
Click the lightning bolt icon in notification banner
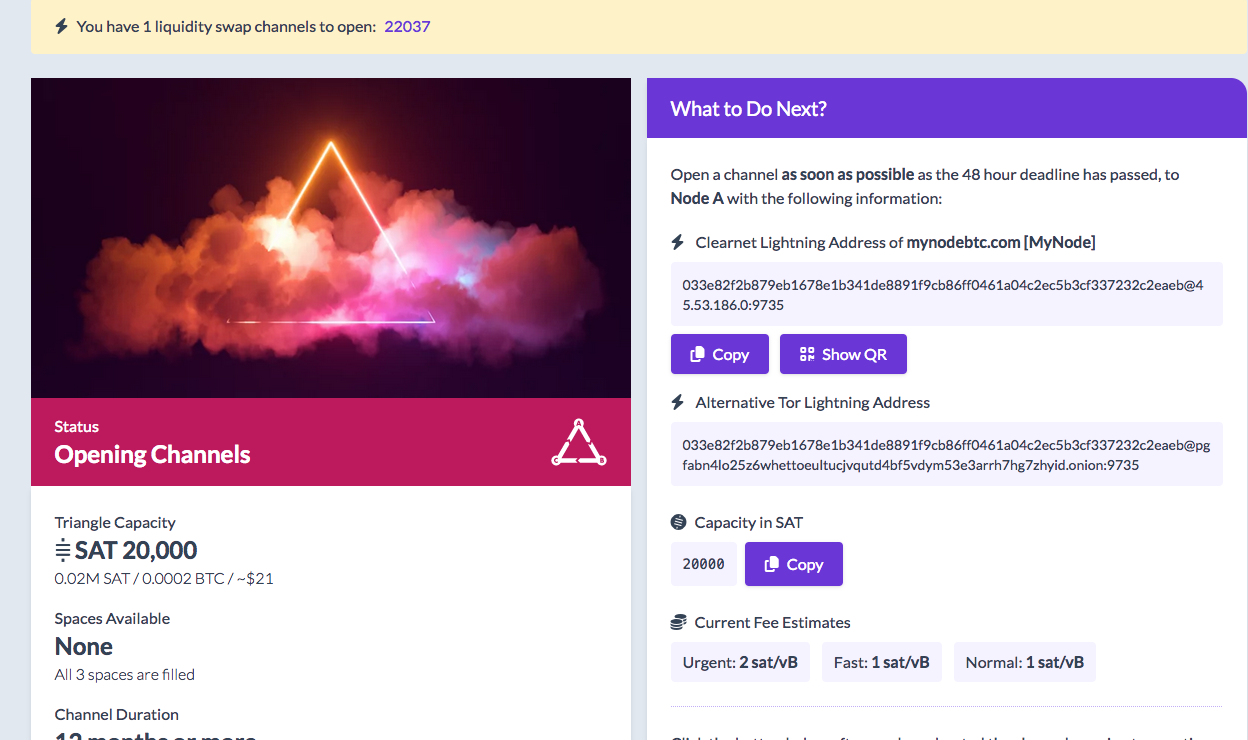tap(61, 27)
